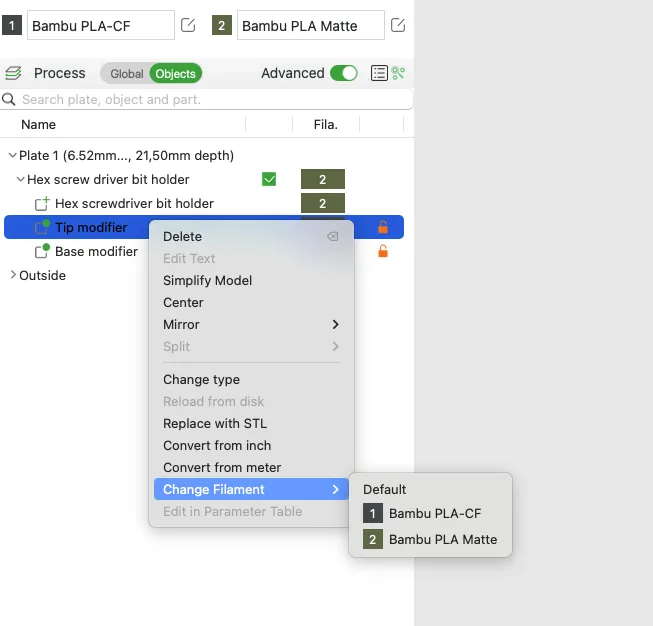The image size is (653, 626).
Task: Uncheck printable checkbox for Hex screw driver bit holder
Action: pos(269,179)
